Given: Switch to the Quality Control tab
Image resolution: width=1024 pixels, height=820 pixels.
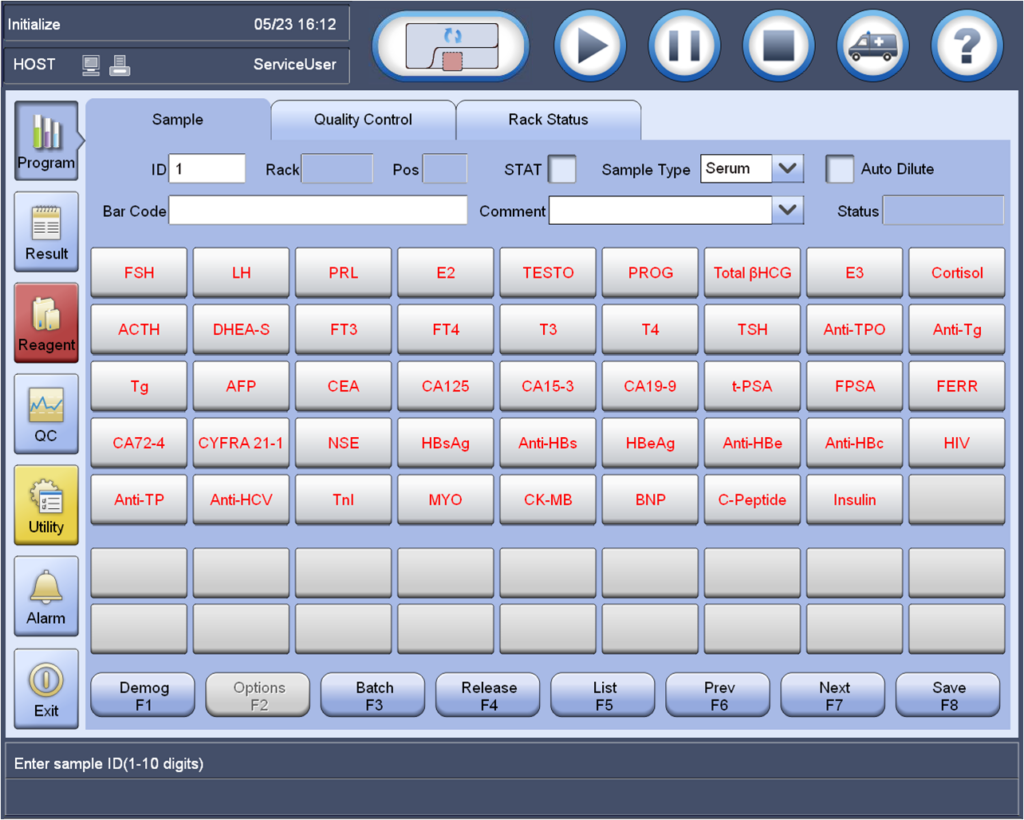Looking at the screenshot, I should (362, 120).
